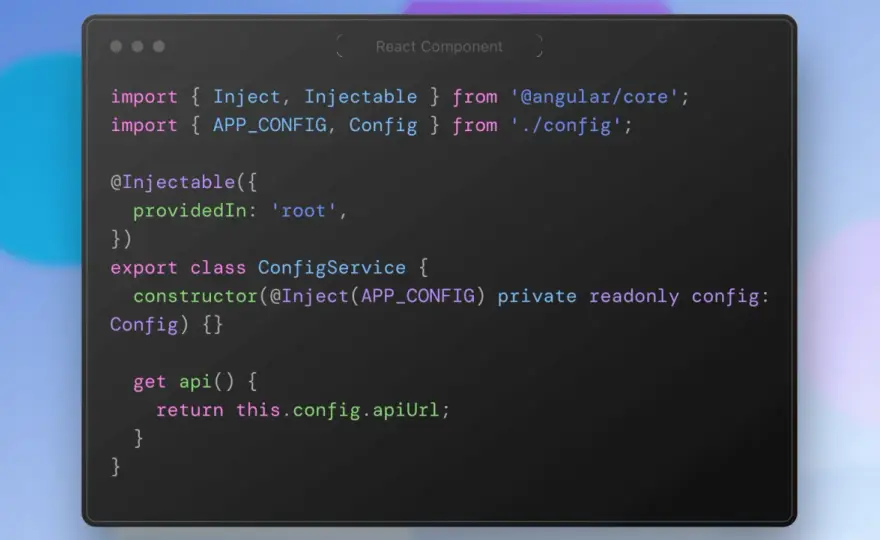Click 'this.config.apiUrl' expression
This screenshot has height=540, width=880.
(x=337, y=410)
